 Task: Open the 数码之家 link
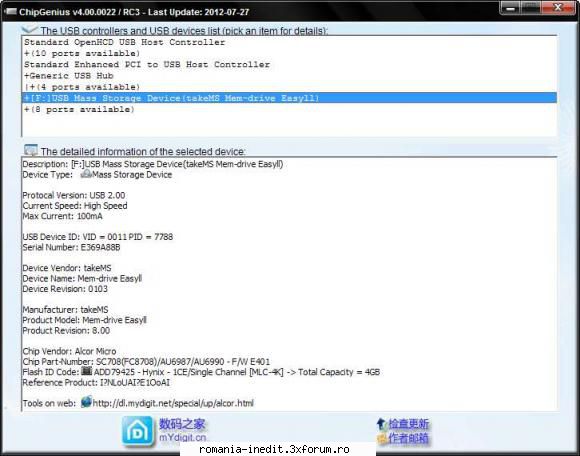click(x=182, y=424)
